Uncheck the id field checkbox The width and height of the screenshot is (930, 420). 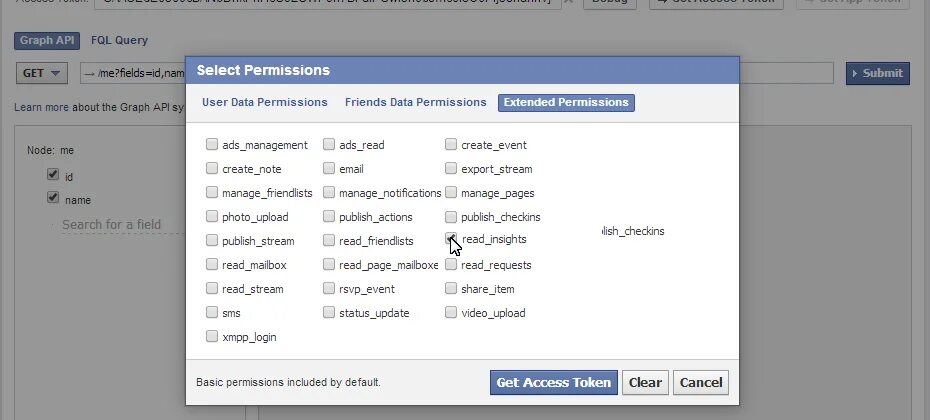[x=52, y=175]
